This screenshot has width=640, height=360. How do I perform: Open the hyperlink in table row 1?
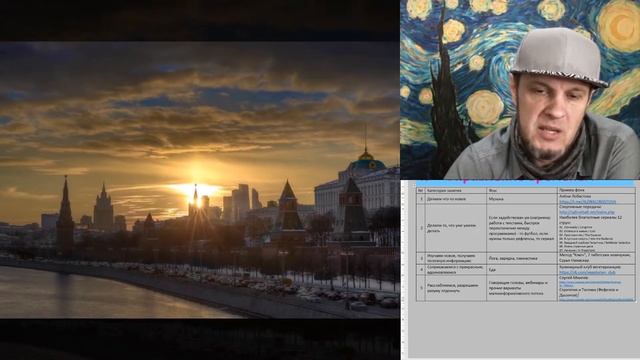(587, 202)
